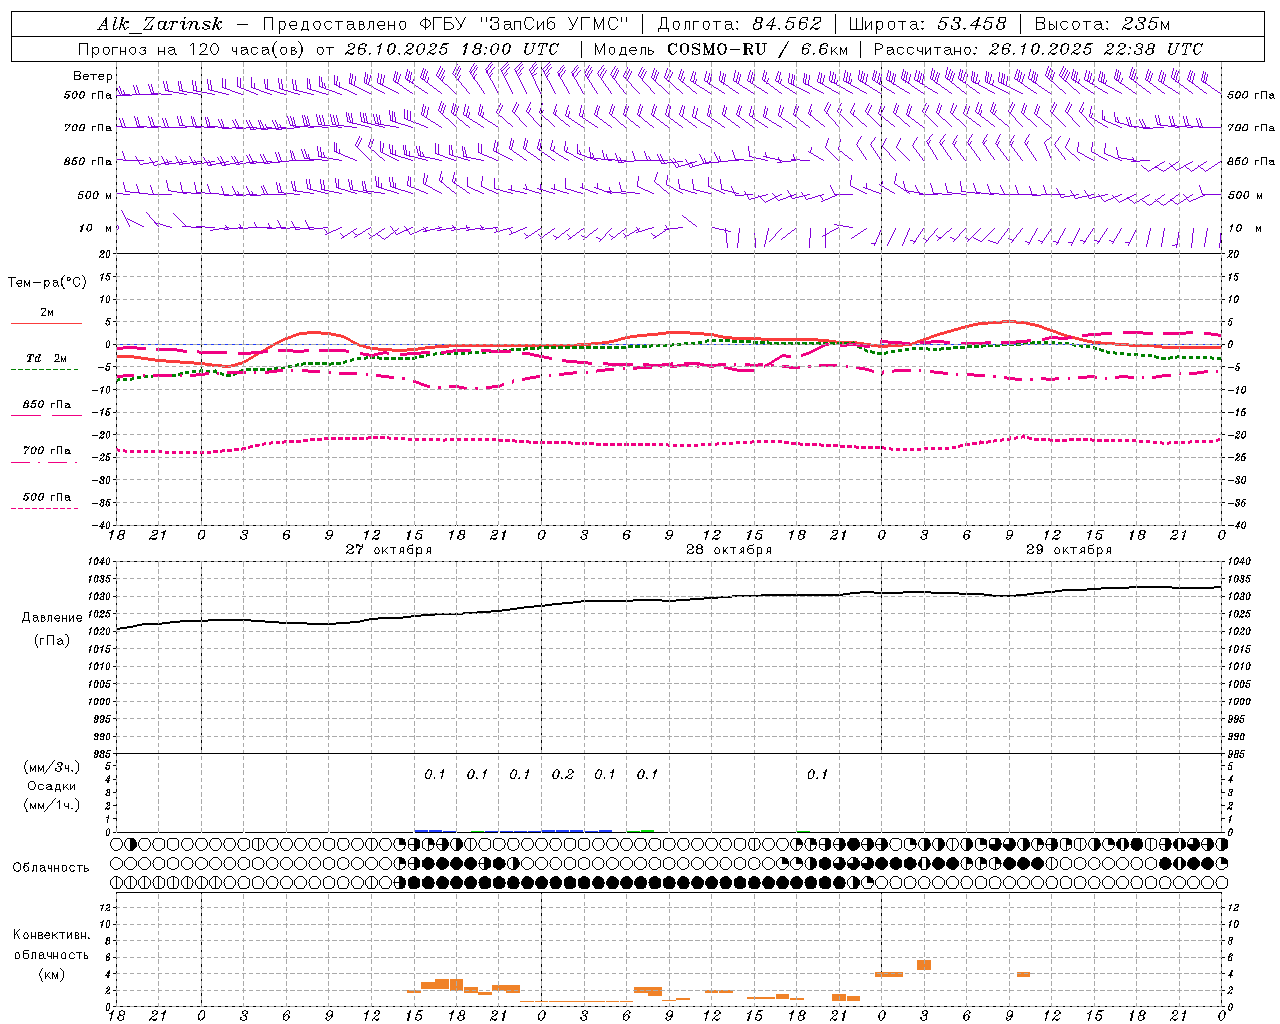Click the 'Облачность' cloud cover row label

coord(51,868)
